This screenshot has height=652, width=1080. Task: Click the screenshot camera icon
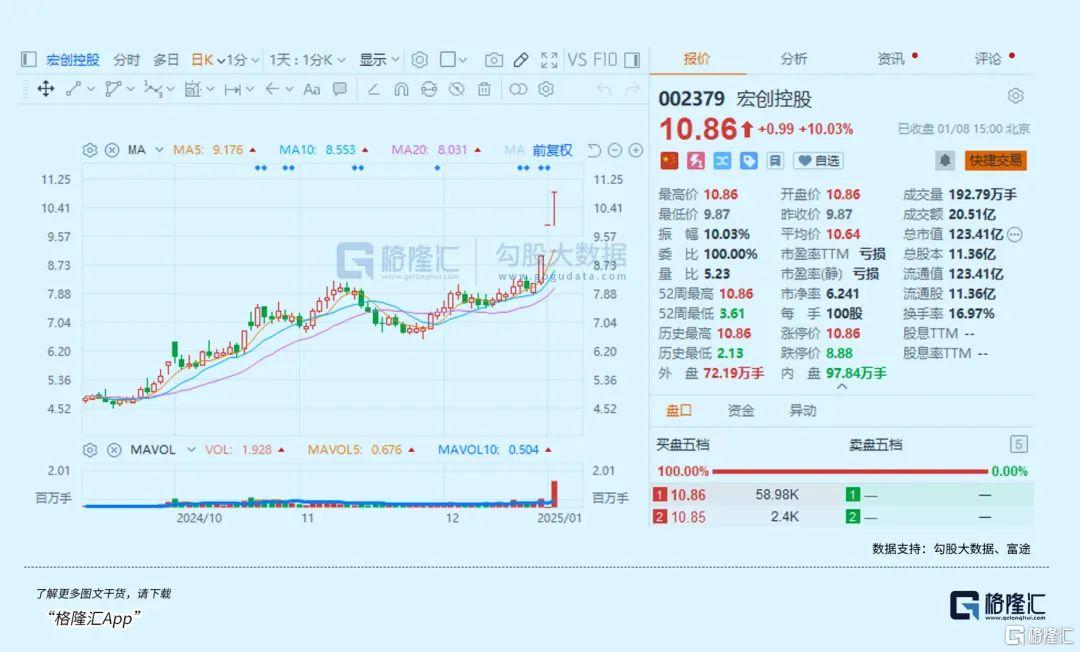[x=494, y=60]
